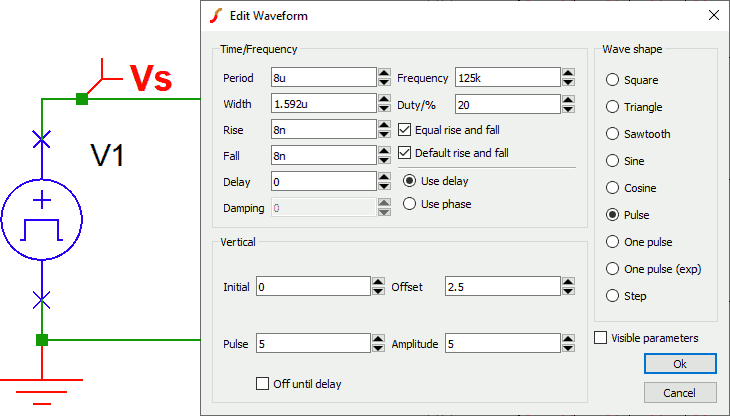Viewport: 730px width, 416px height.
Task: Select the Use phase radio option
Action: (x=409, y=204)
